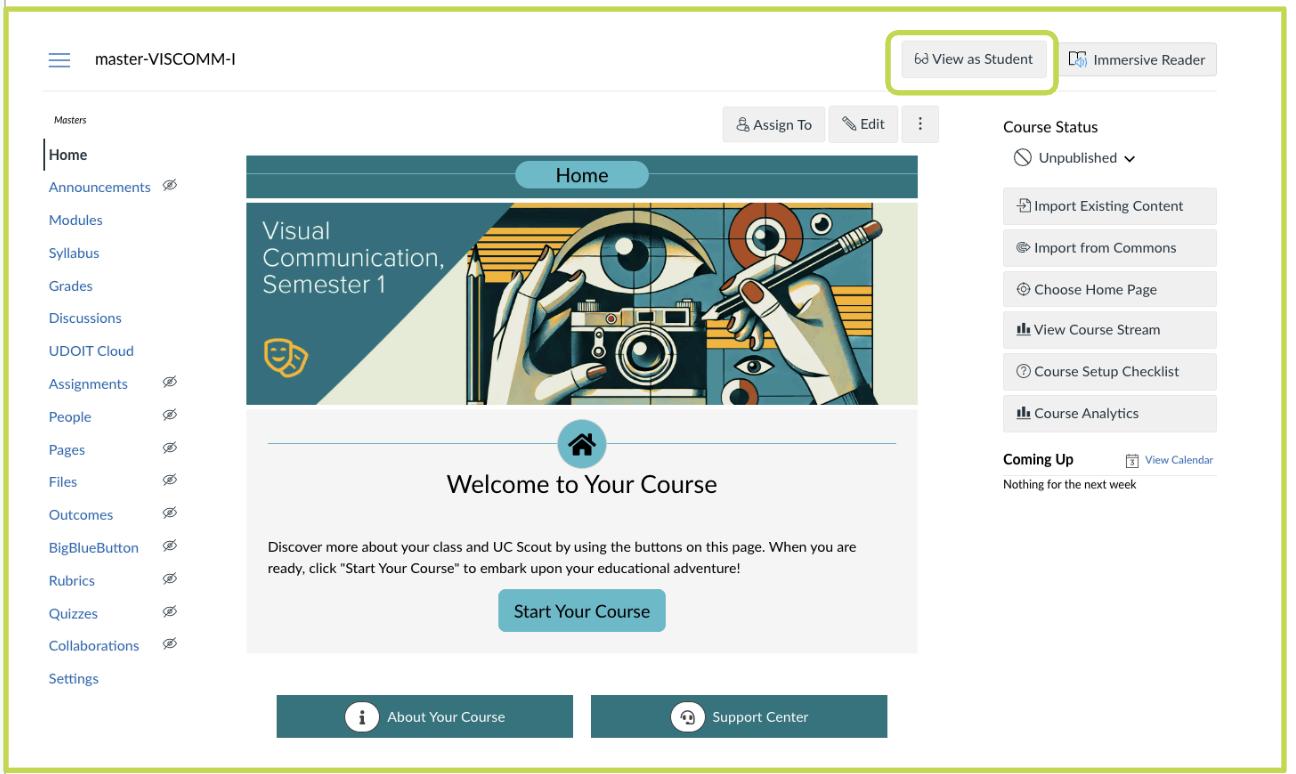Open About Your Course
This screenshot has width=1296, height=774.
coord(425,717)
